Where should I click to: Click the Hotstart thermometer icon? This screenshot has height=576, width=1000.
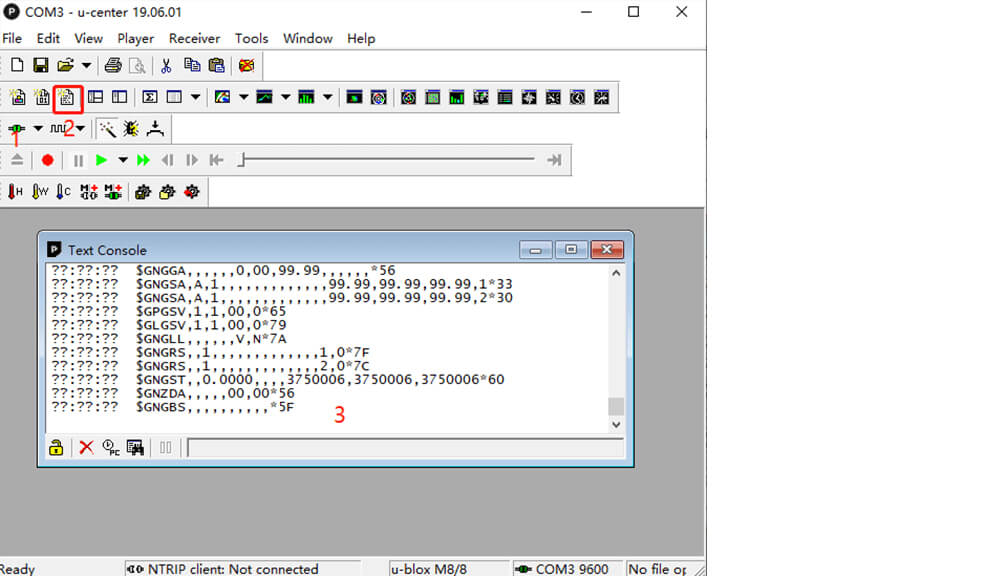point(15,192)
